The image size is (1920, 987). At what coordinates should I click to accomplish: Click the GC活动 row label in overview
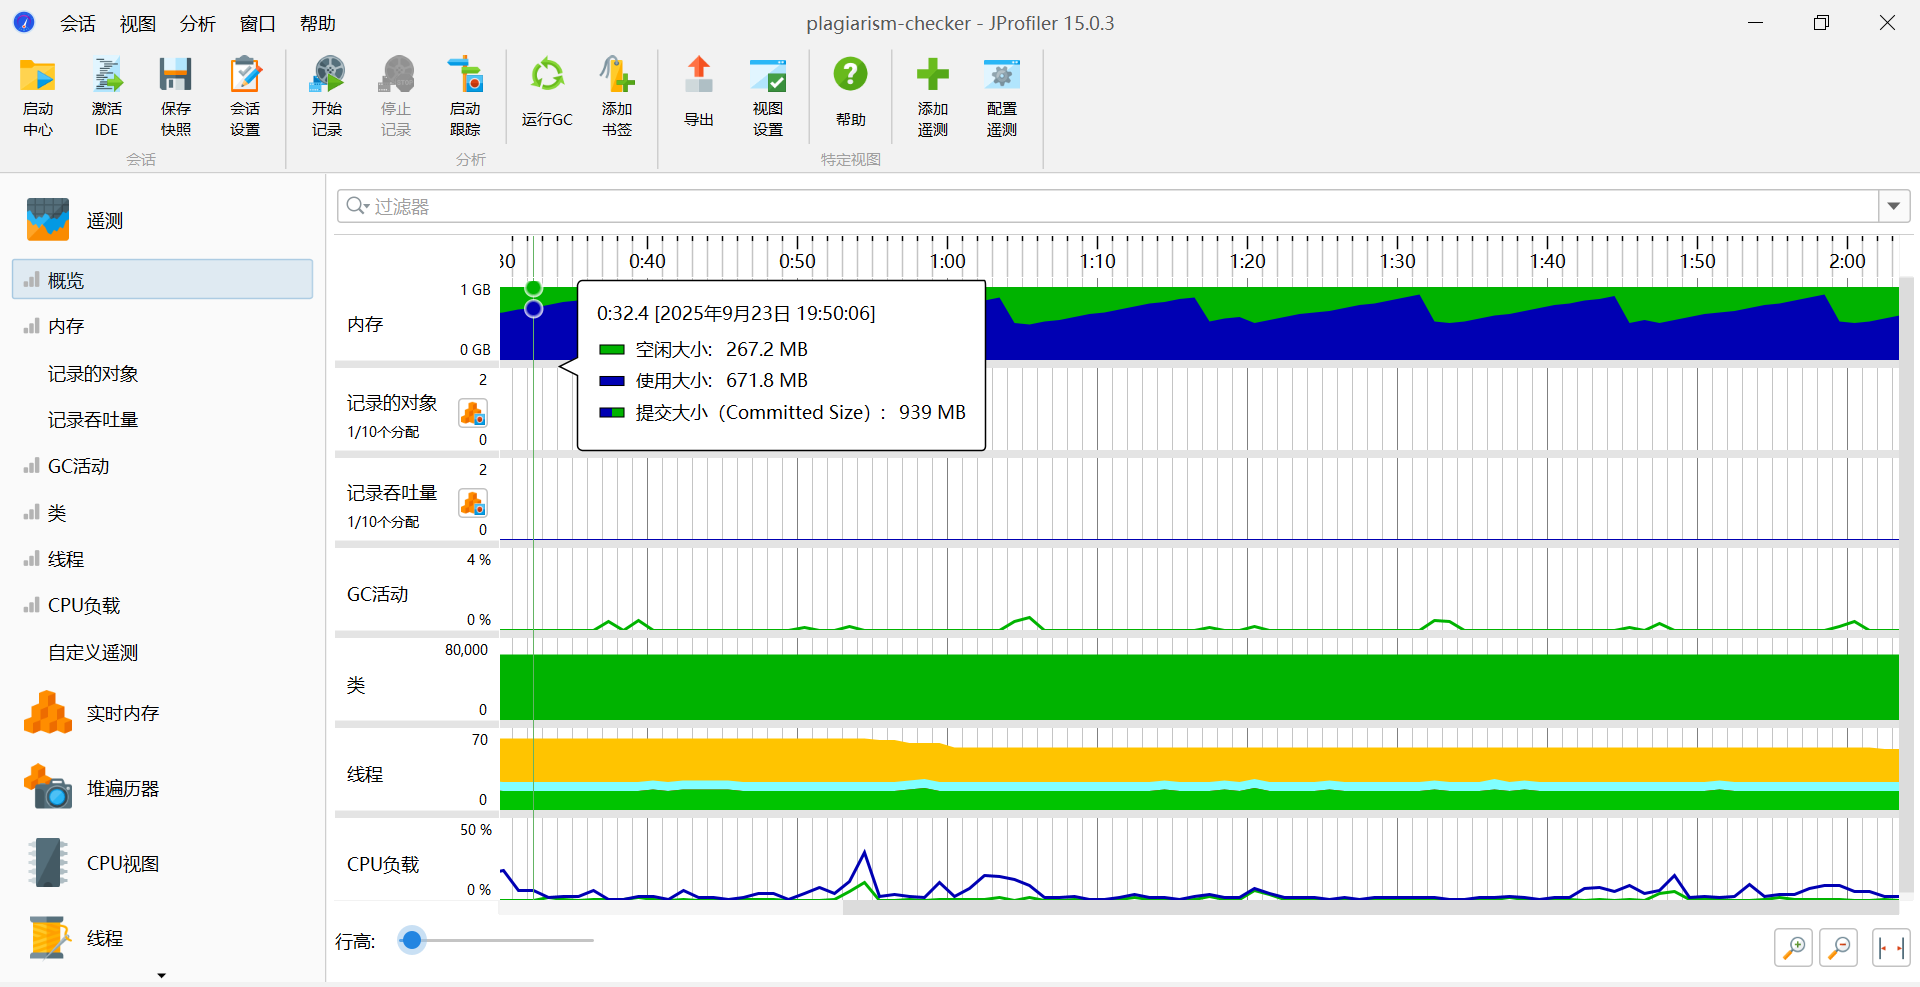coord(377,594)
